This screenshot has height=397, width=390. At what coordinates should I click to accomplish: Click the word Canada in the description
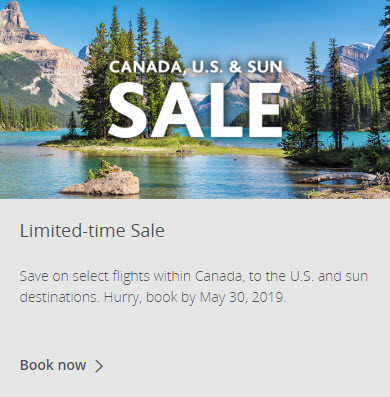point(219,277)
